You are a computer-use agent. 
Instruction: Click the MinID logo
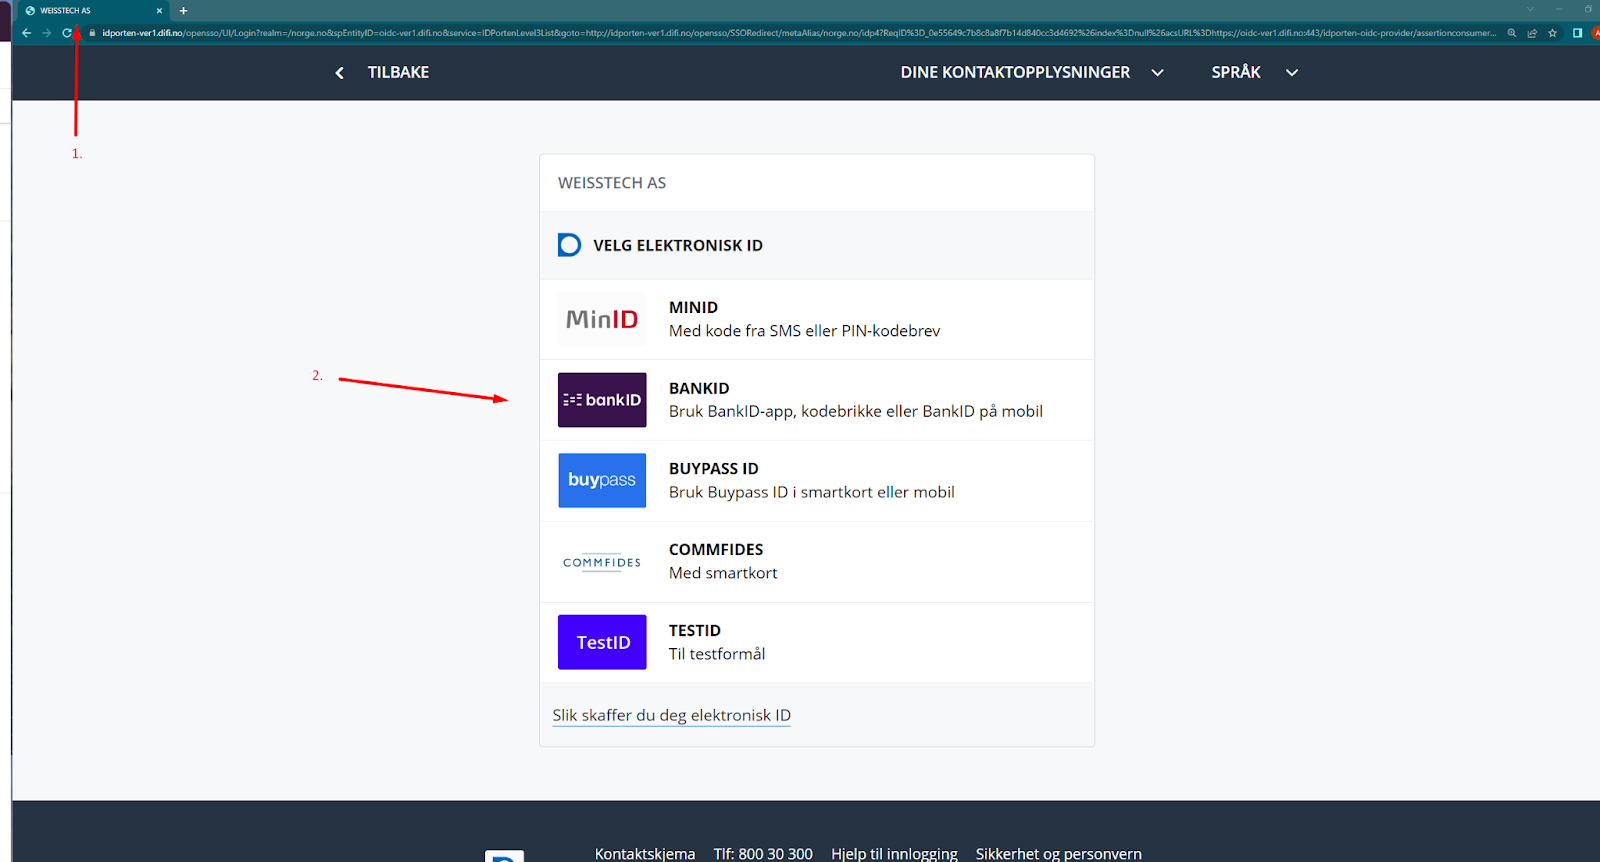(x=602, y=319)
